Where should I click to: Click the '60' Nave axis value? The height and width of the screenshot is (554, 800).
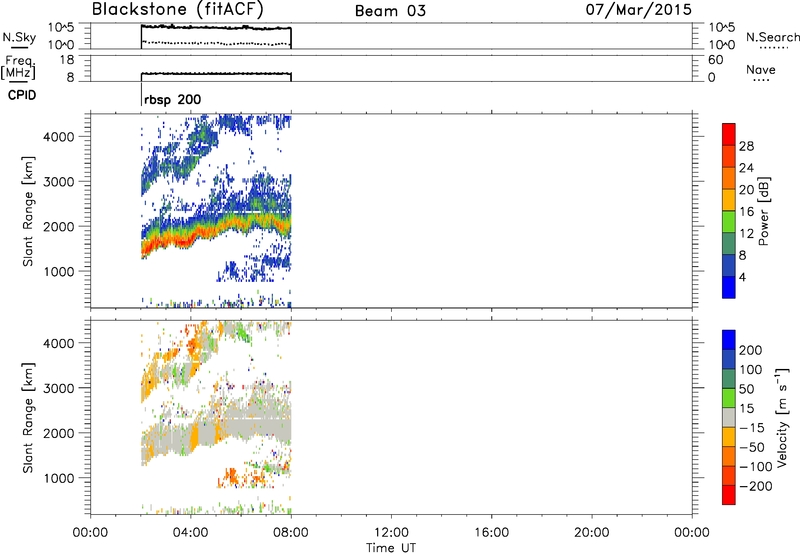pyautogui.click(x=715, y=60)
